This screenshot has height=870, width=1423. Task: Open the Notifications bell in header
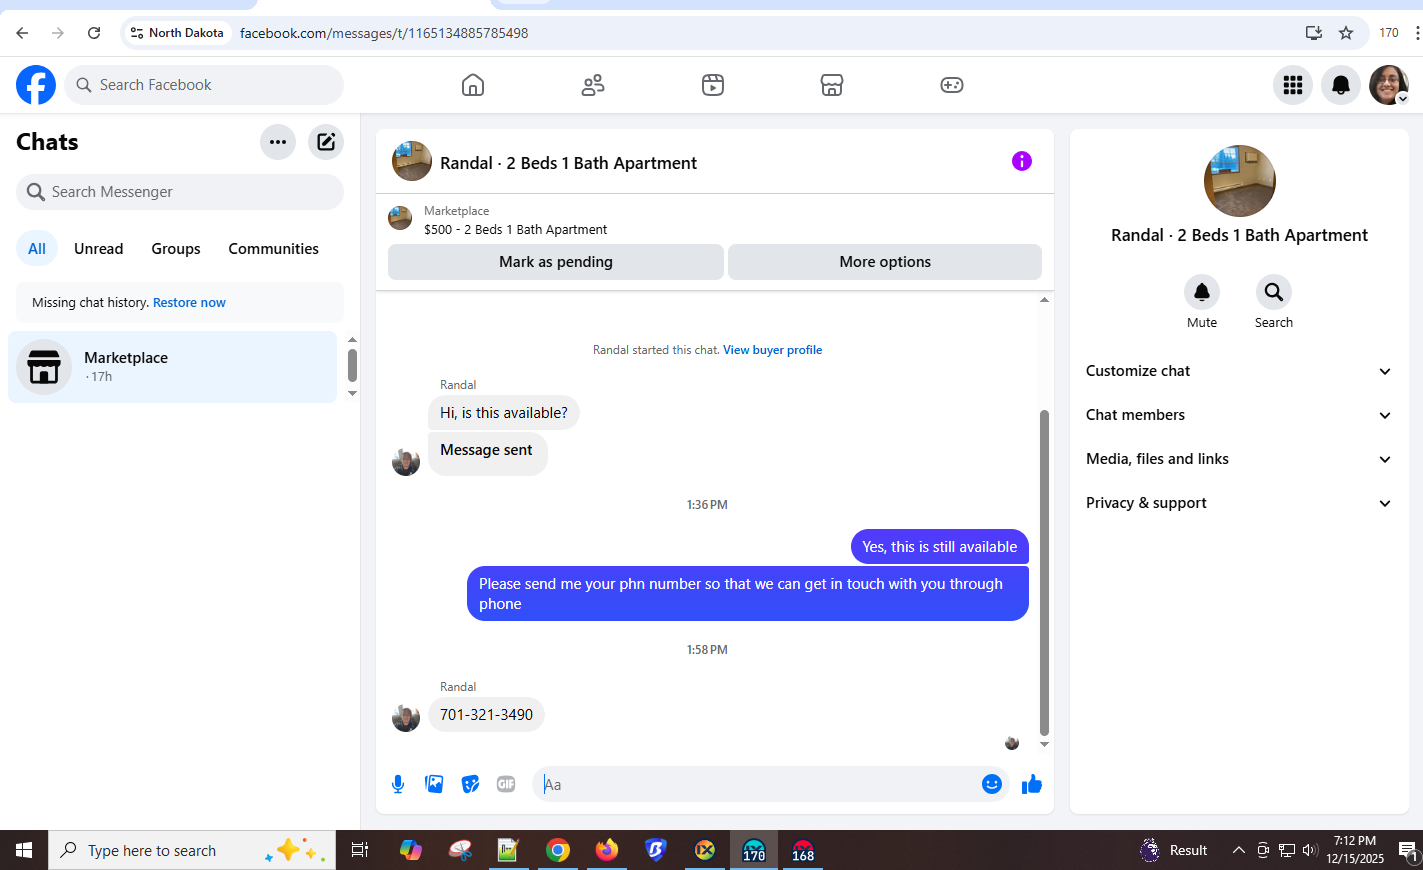coord(1341,85)
